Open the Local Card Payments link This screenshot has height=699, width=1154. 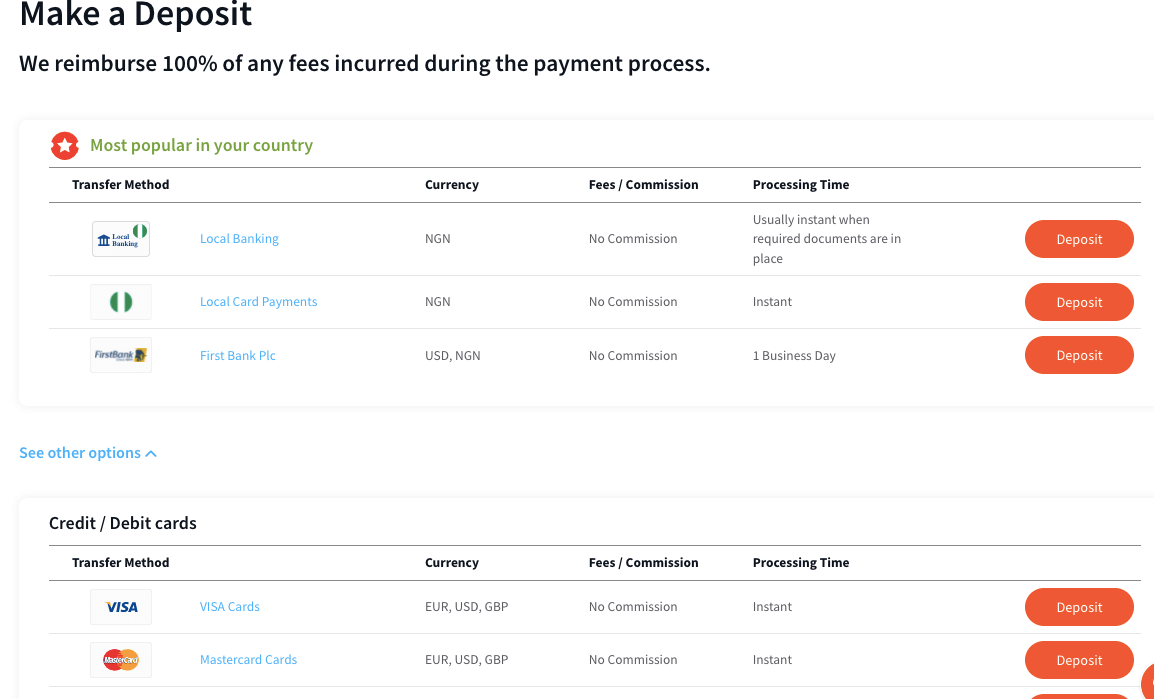tap(258, 302)
